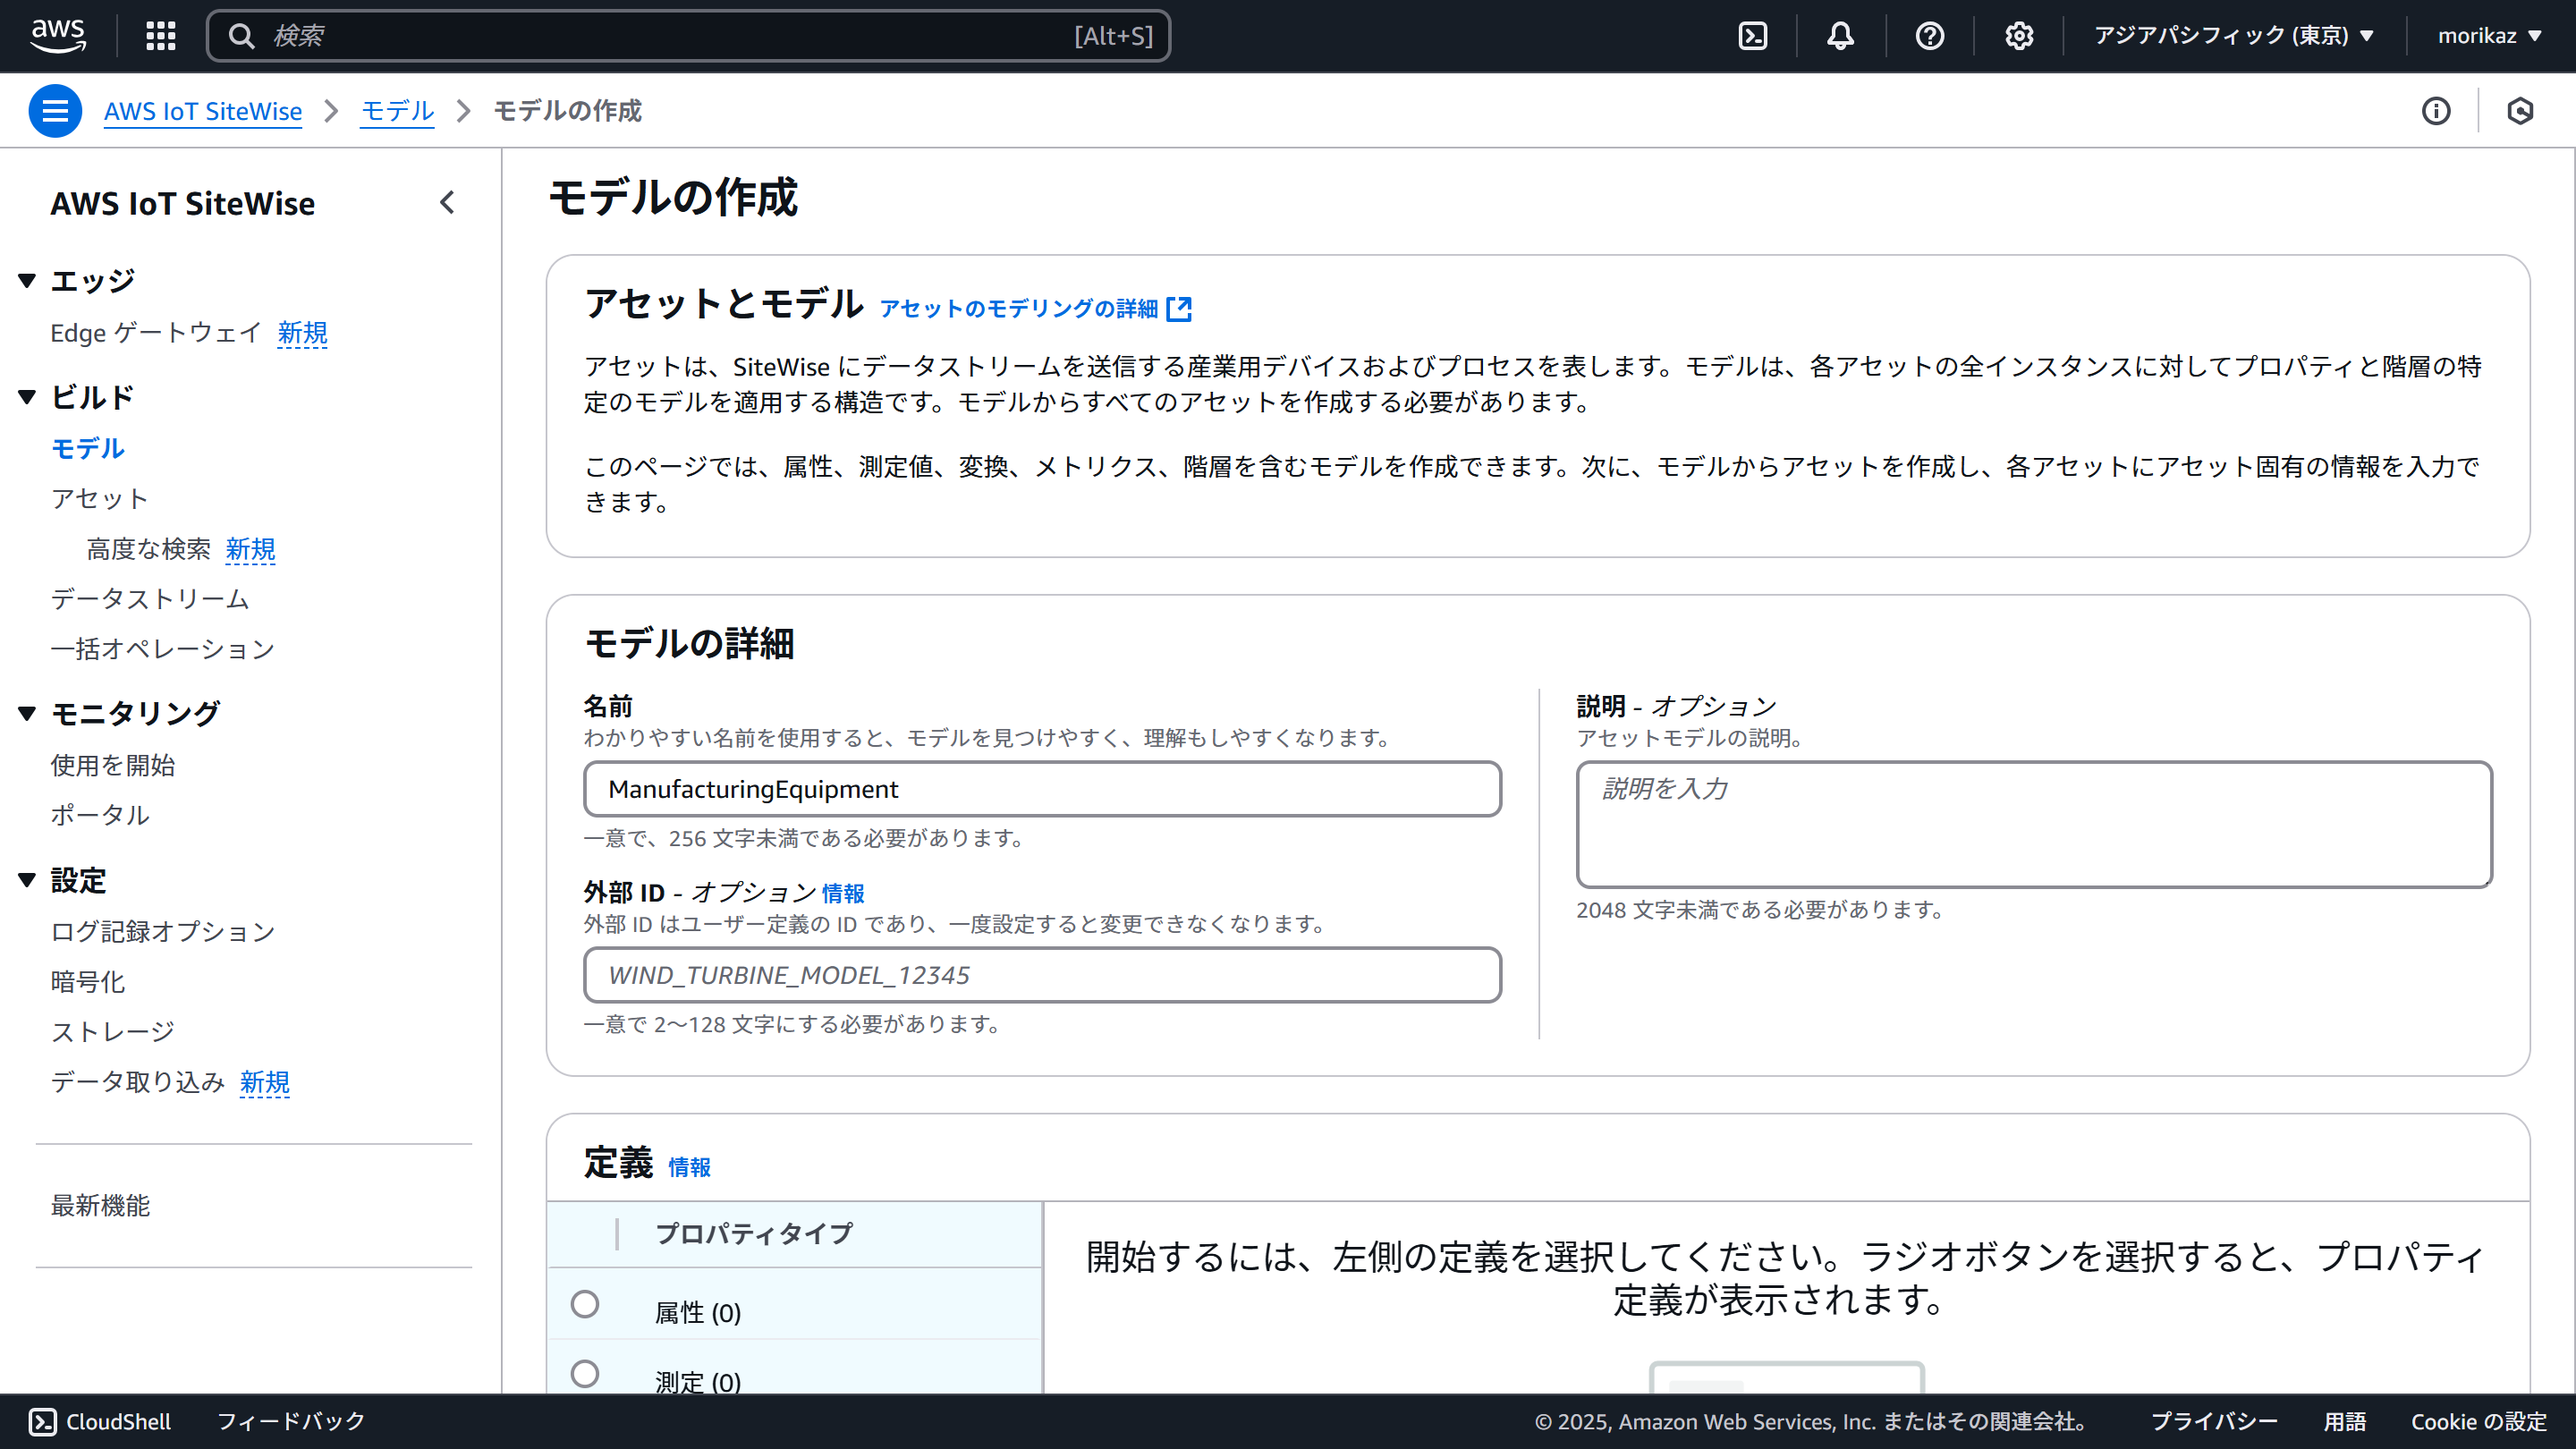Open CloudShell icon in top bar
2576x1449 pixels.
(x=1753, y=36)
